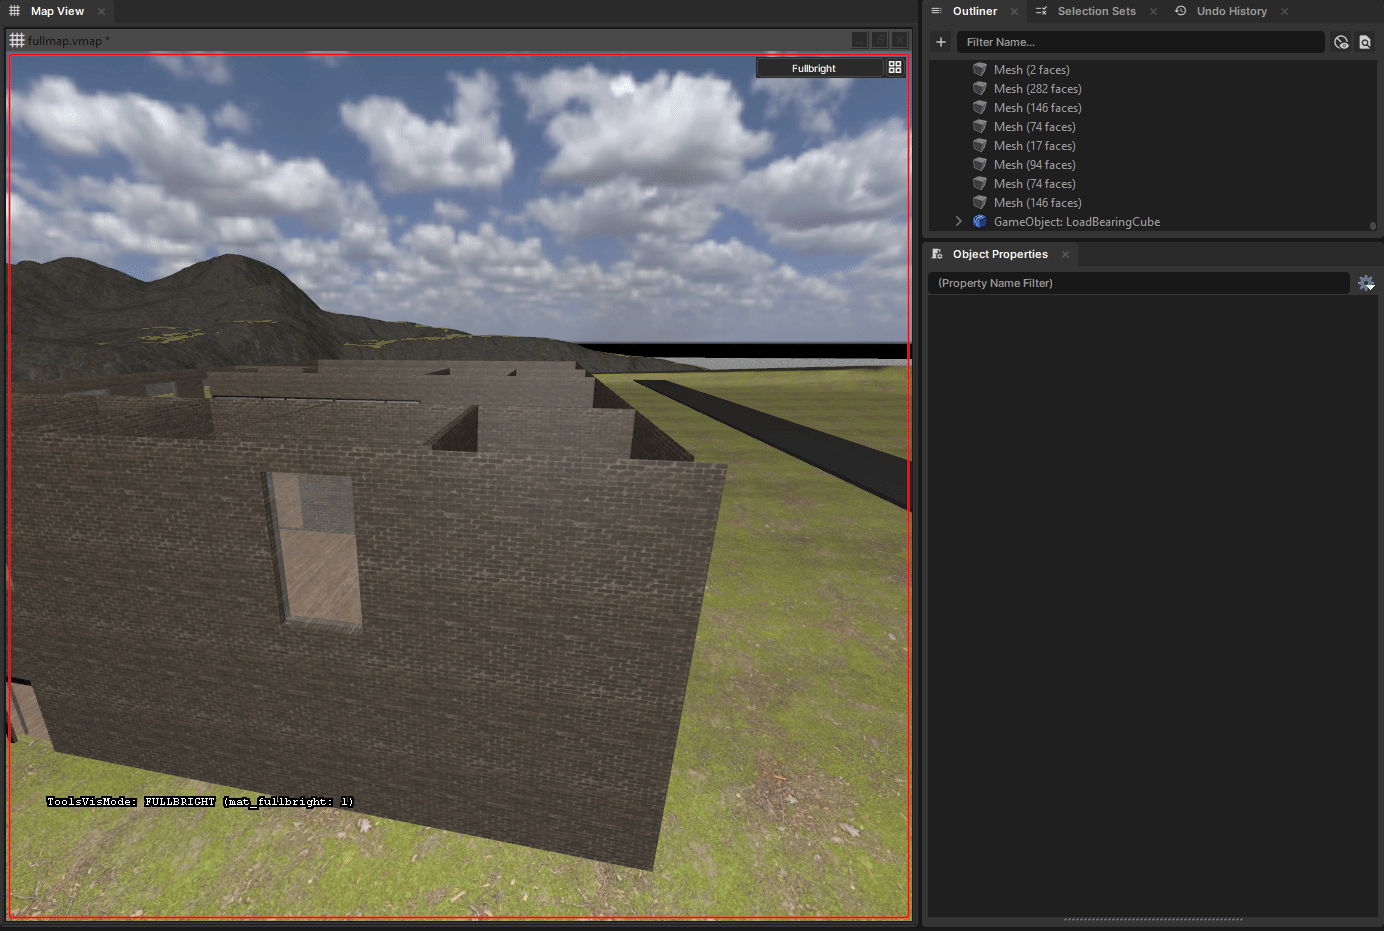Select the Object Properties tab

[999, 254]
